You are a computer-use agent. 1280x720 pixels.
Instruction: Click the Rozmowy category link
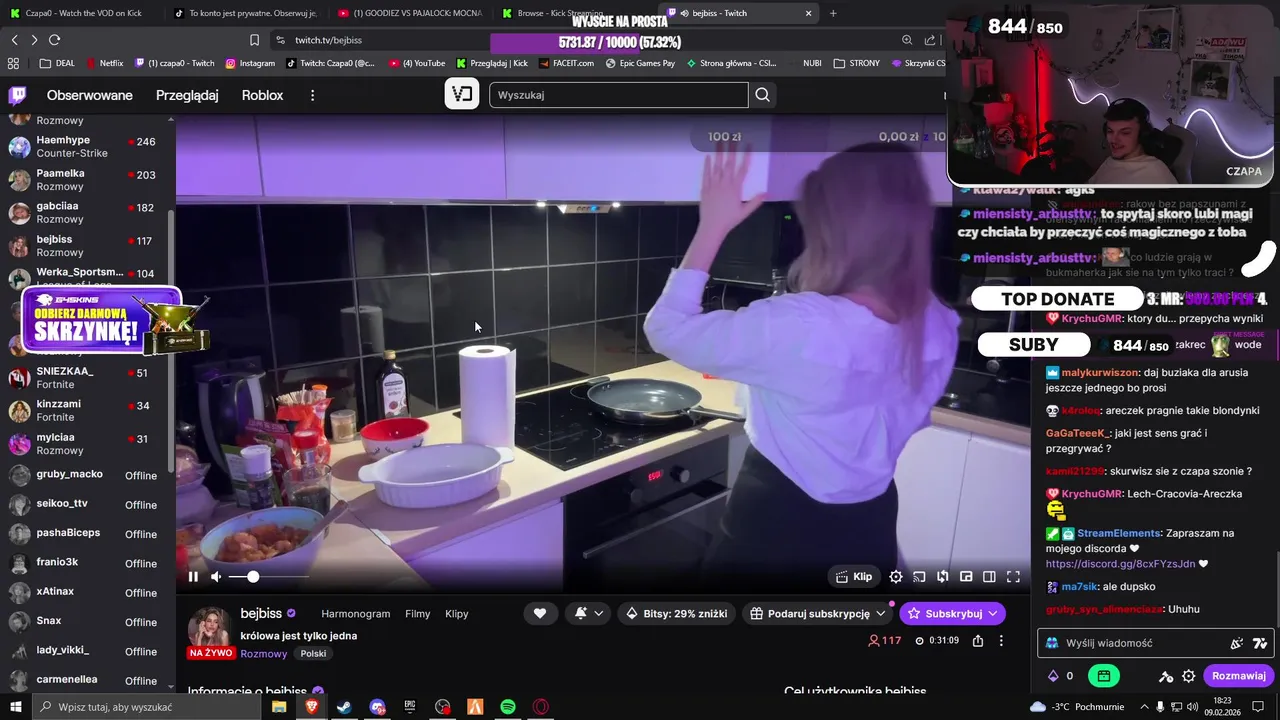263,654
